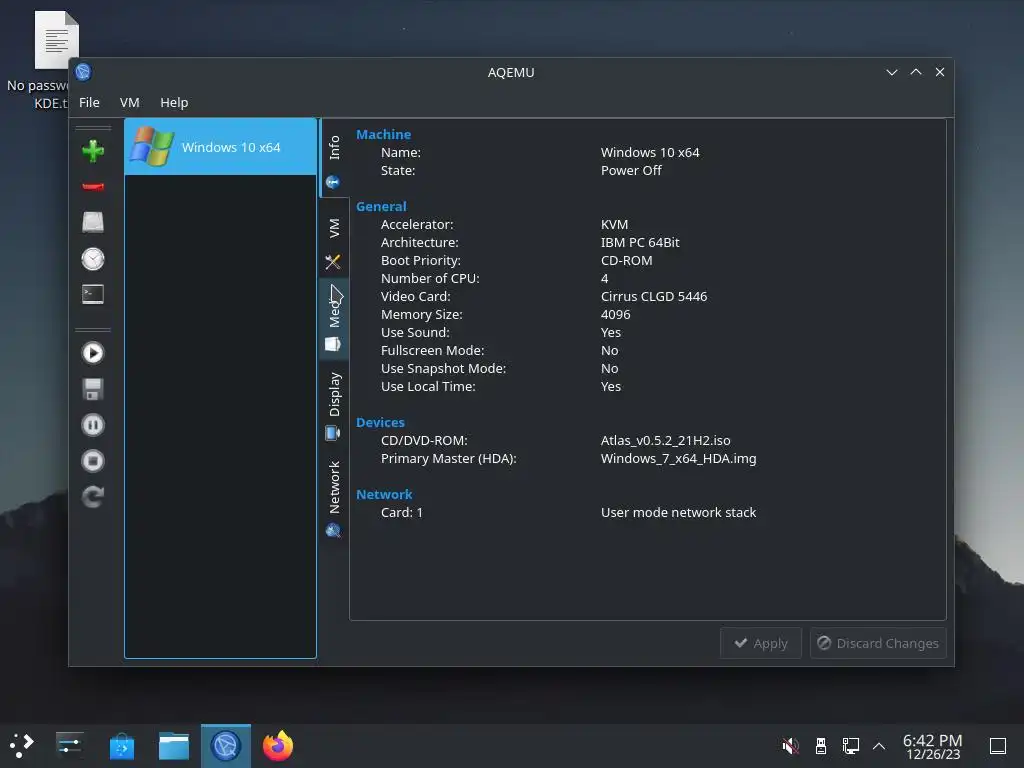
Task: Click the 'Card: 1' label
Action: point(402,513)
